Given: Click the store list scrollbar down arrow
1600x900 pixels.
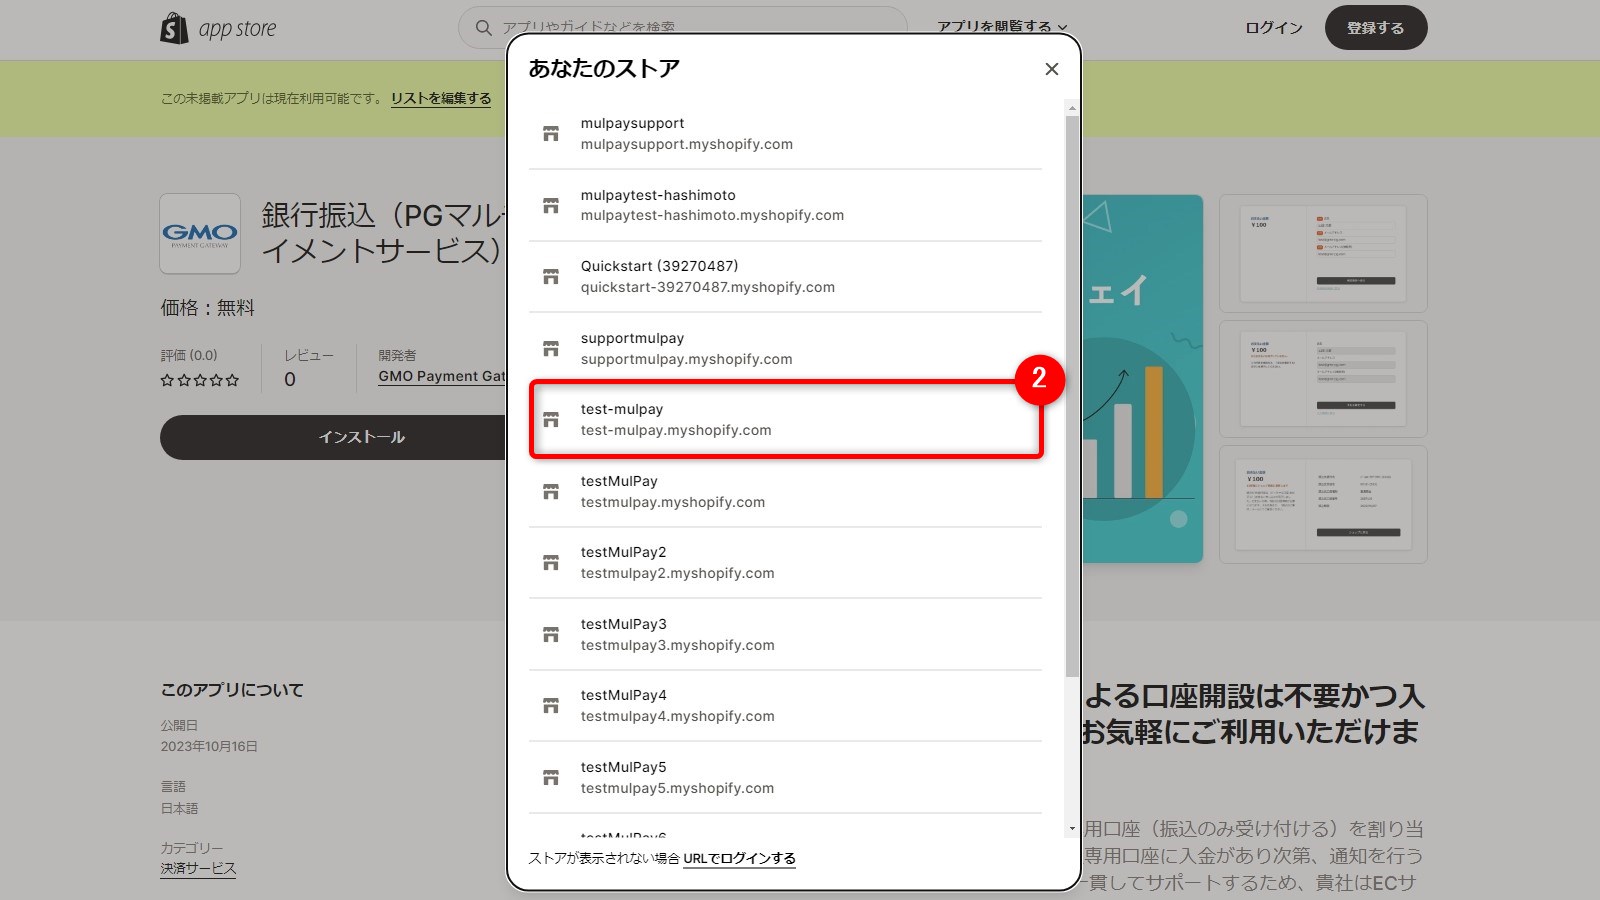Looking at the screenshot, I should [x=1072, y=828].
